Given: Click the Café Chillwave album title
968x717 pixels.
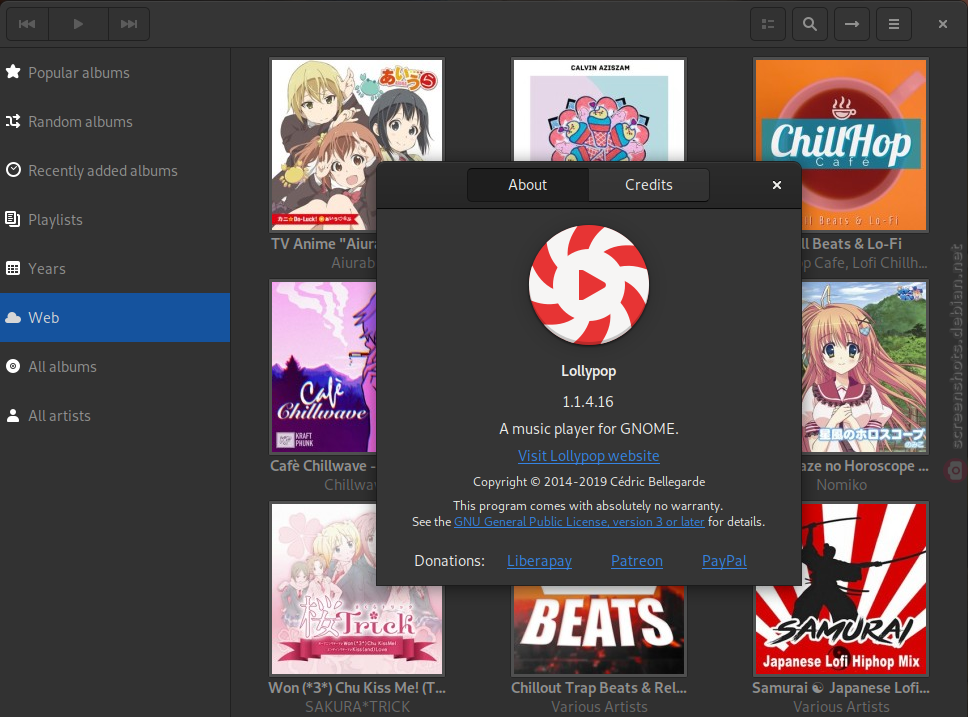Looking at the screenshot, I should pyautogui.click(x=323, y=466).
